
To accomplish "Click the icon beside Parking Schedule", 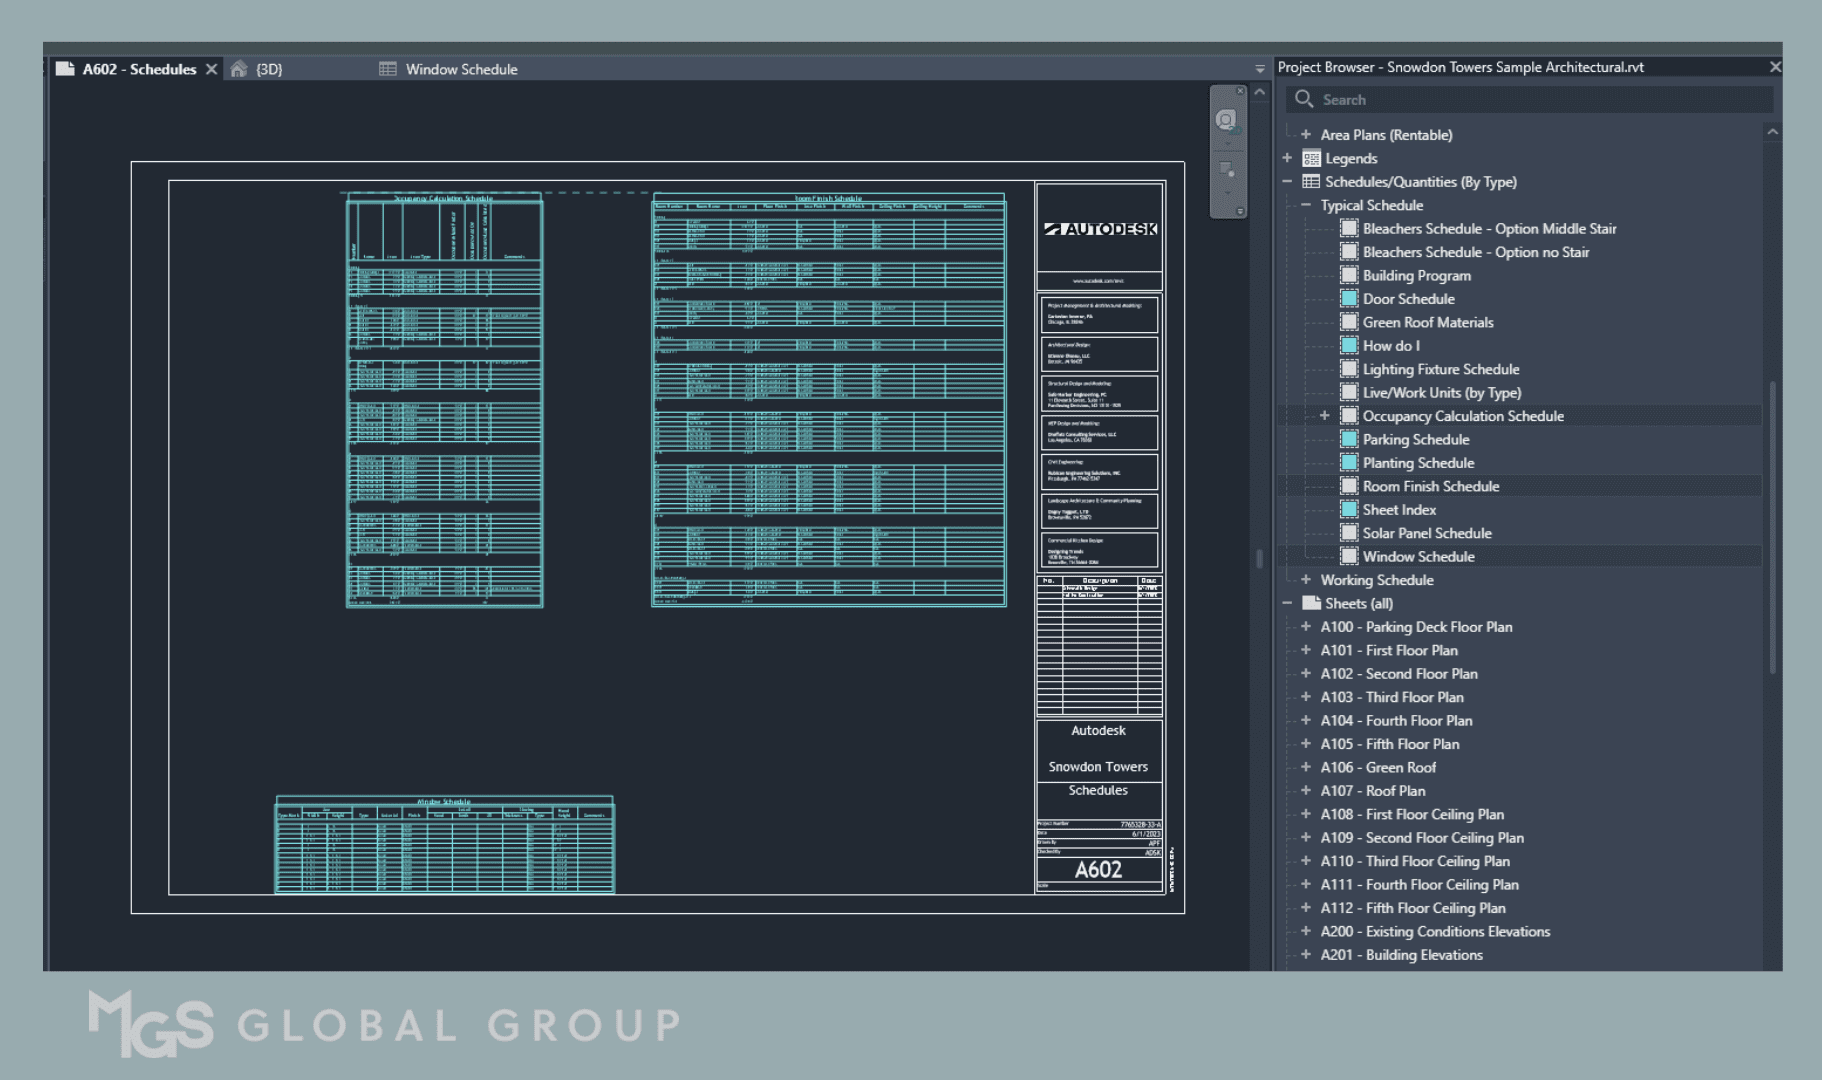I will (1348, 439).
